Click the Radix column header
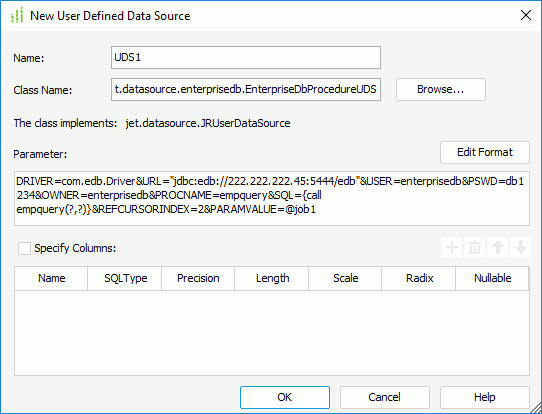 point(419,278)
